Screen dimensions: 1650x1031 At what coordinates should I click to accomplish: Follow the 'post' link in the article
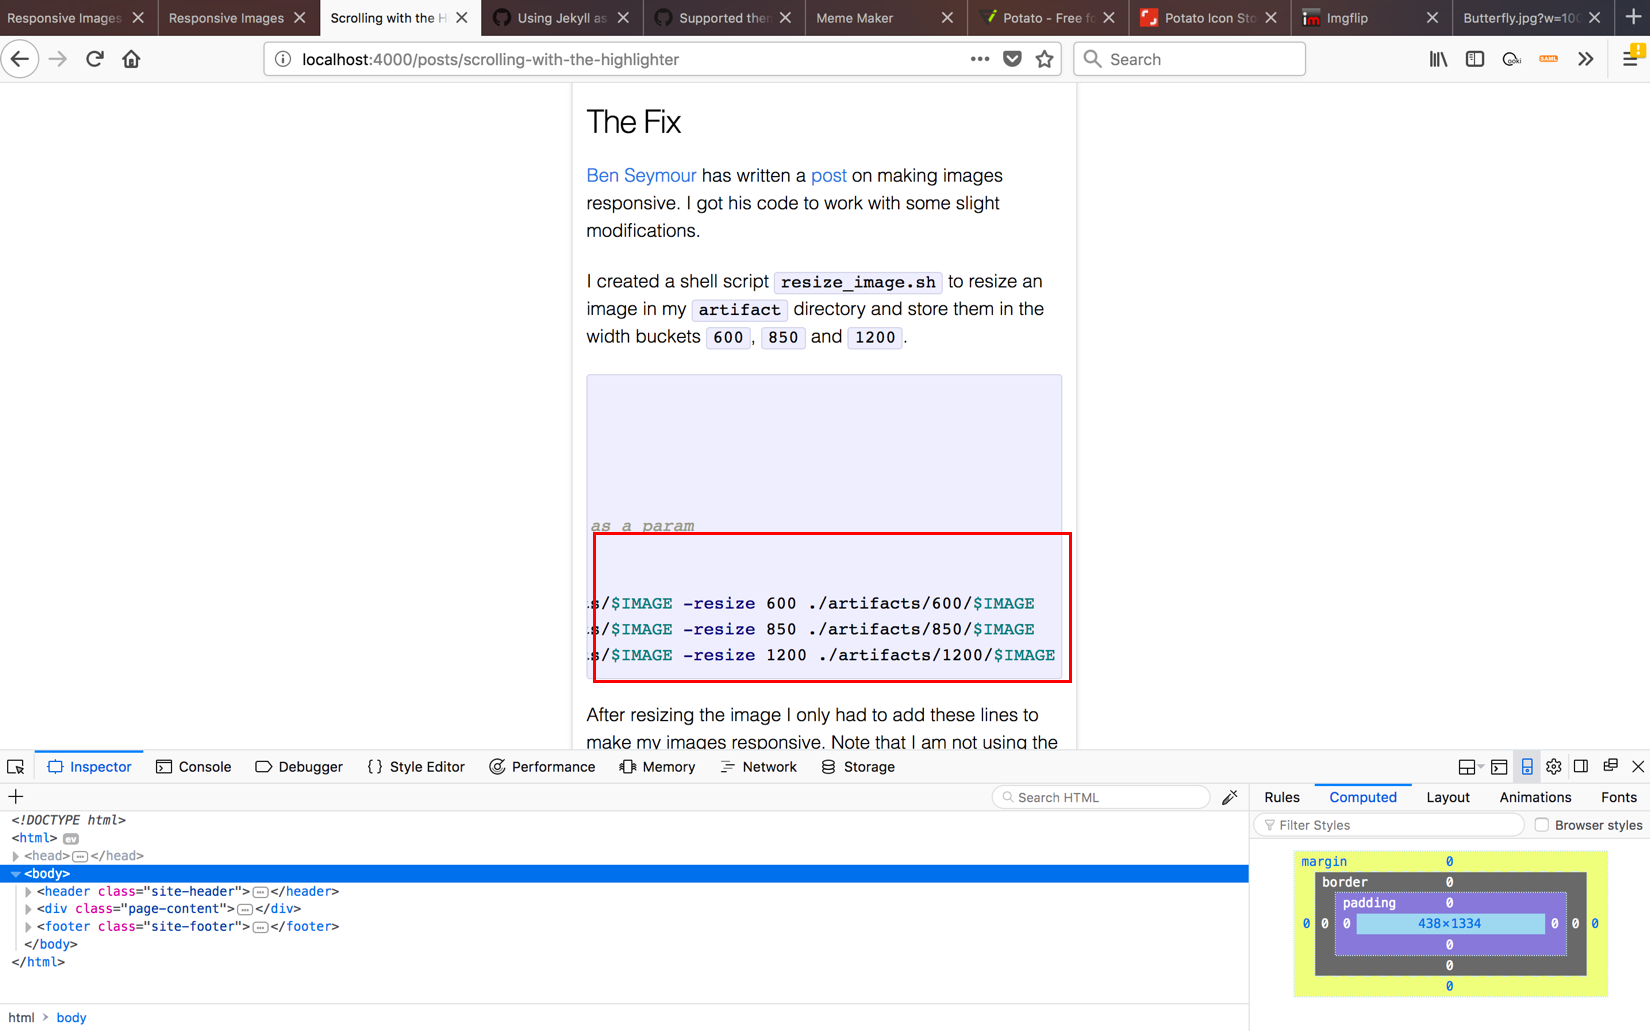pos(829,176)
